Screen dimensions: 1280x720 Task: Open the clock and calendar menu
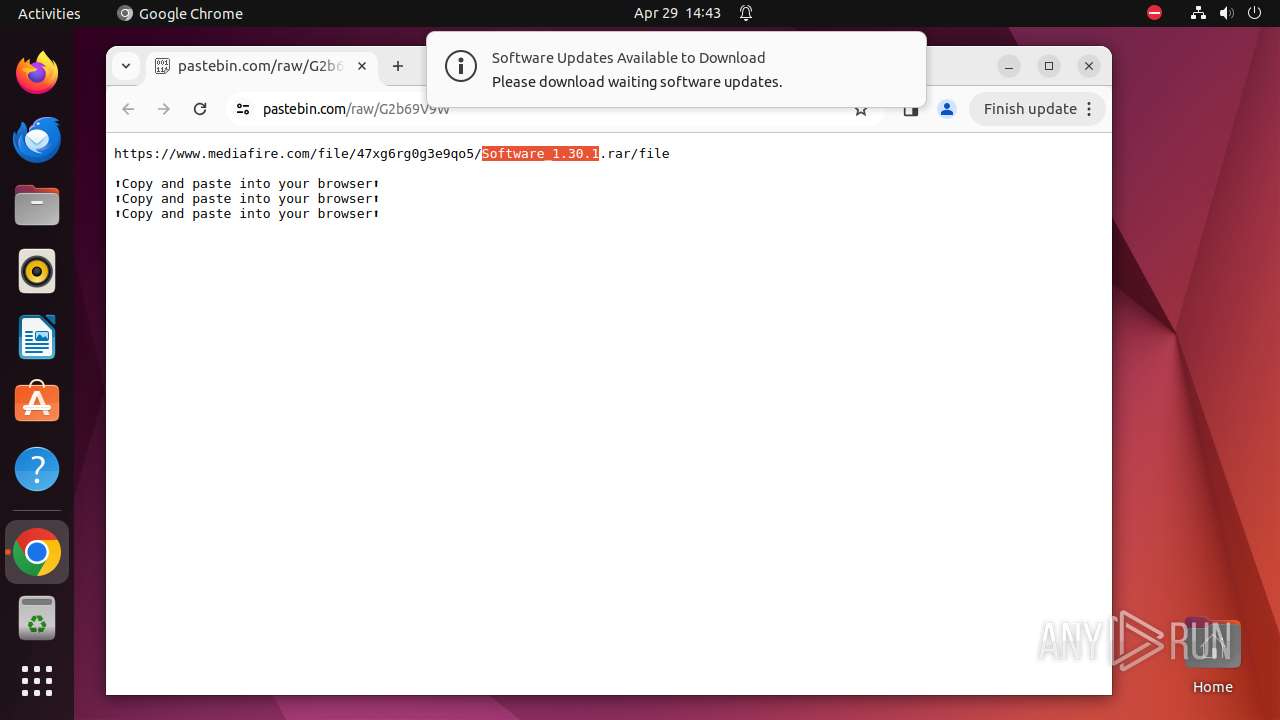click(677, 13)
